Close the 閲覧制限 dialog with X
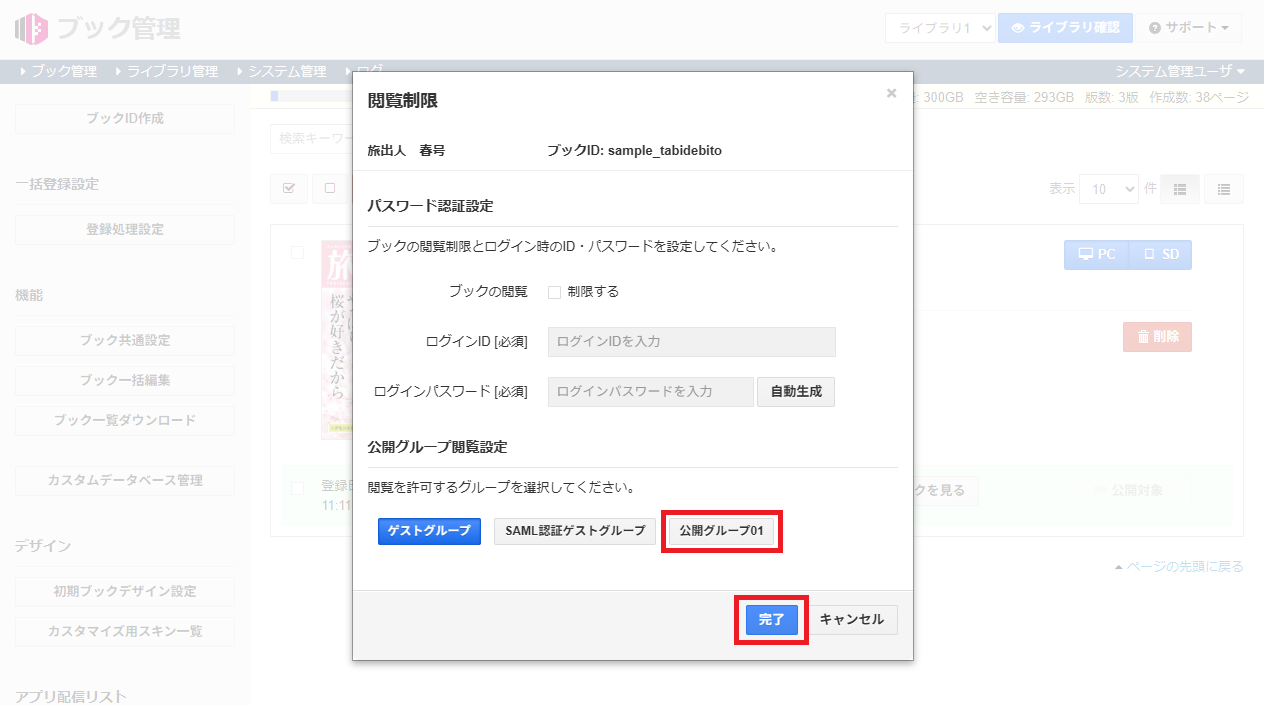 [891, 94]
